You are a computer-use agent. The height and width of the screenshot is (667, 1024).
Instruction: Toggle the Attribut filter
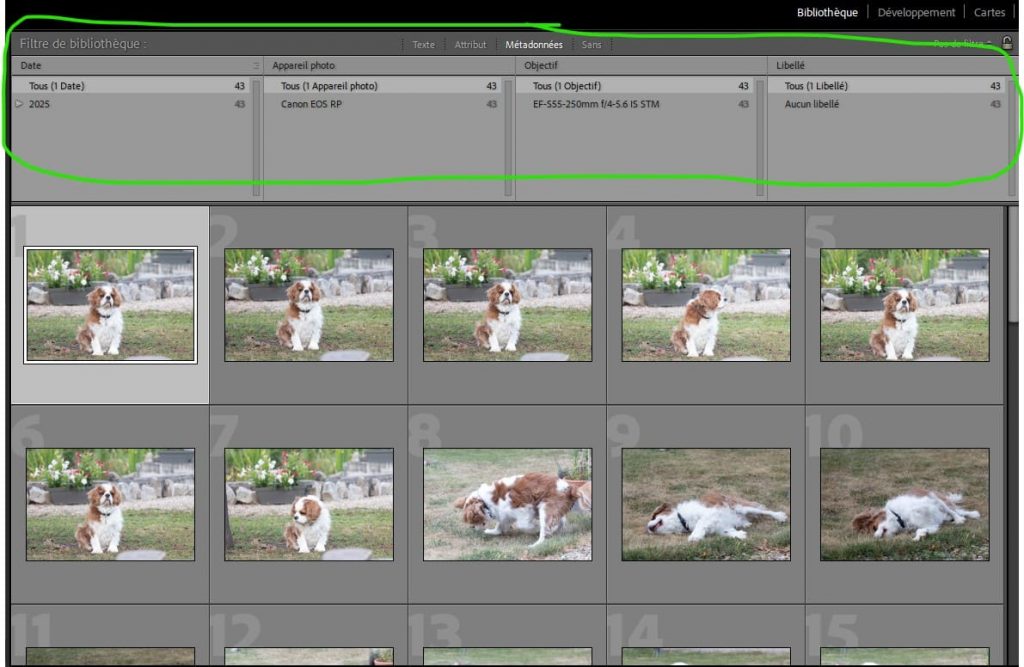[470, 44]
